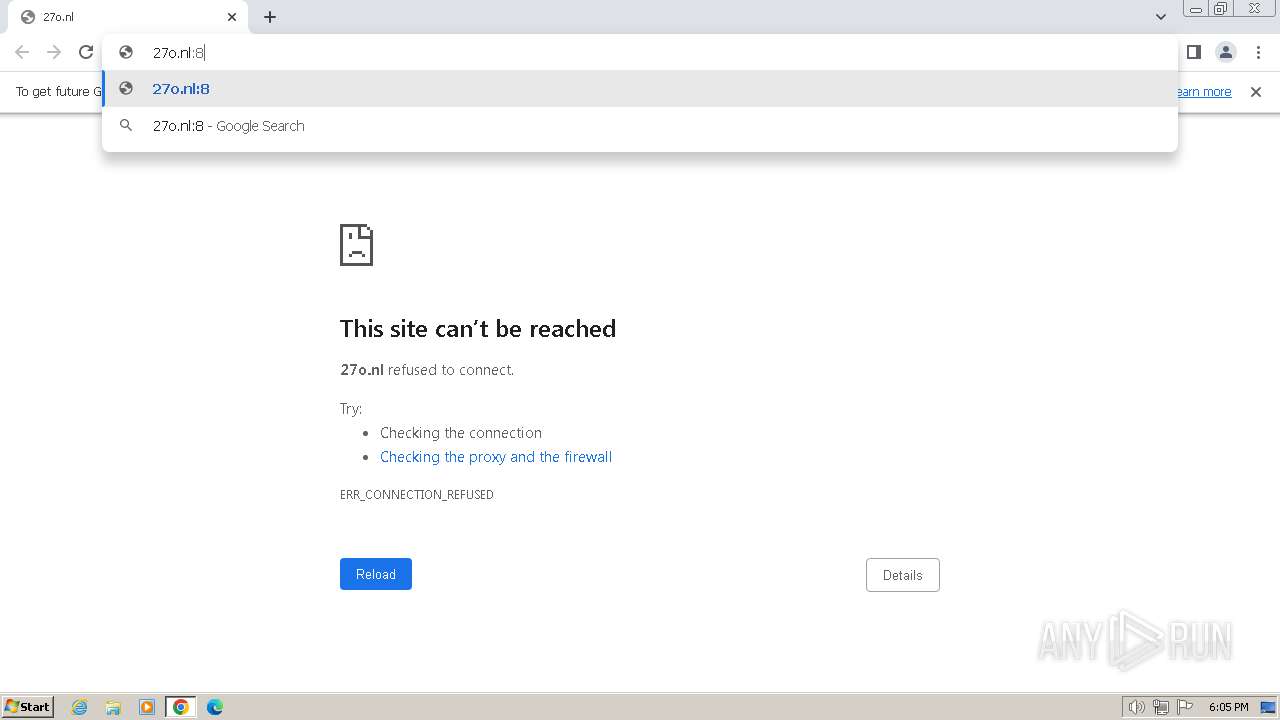Viewport: 1280px width, 720px height.
Task: Open Checking the proxy and the firewall link
Action: (496, 457)
